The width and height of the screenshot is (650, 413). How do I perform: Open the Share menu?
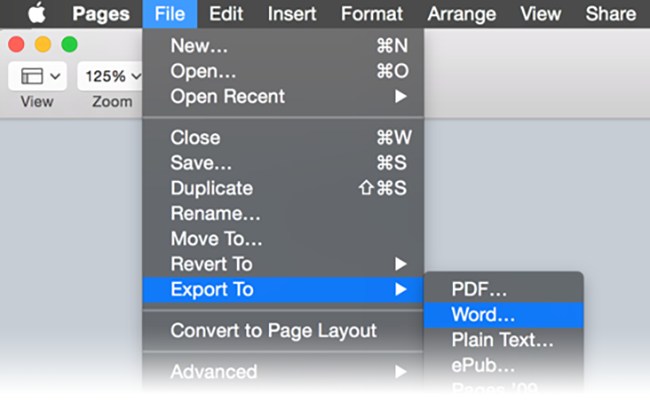tap(611, 14)
